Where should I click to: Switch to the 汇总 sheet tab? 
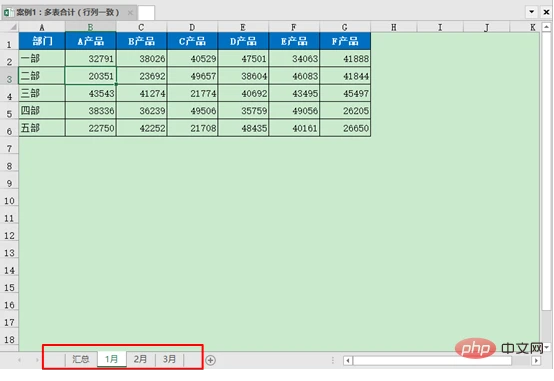[x=81, y=359]
